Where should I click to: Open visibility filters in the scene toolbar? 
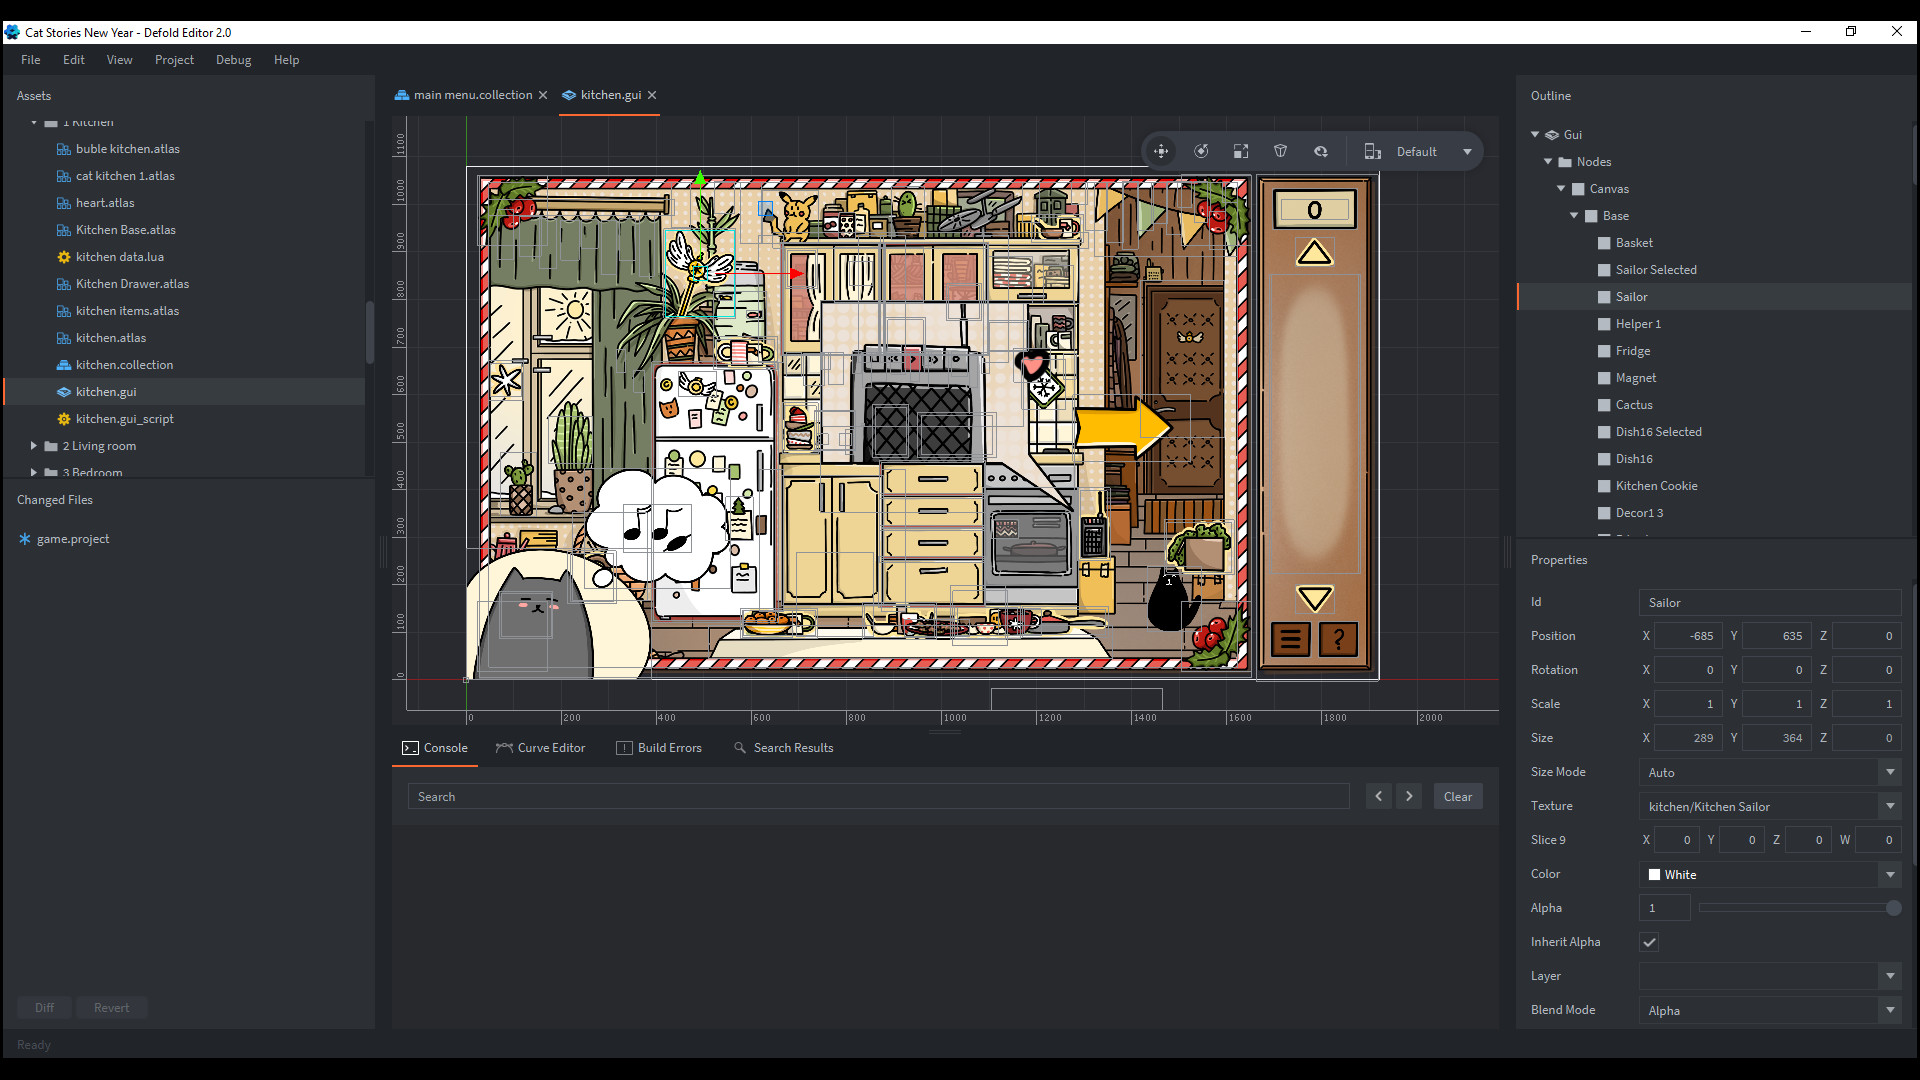[1321, 151]
